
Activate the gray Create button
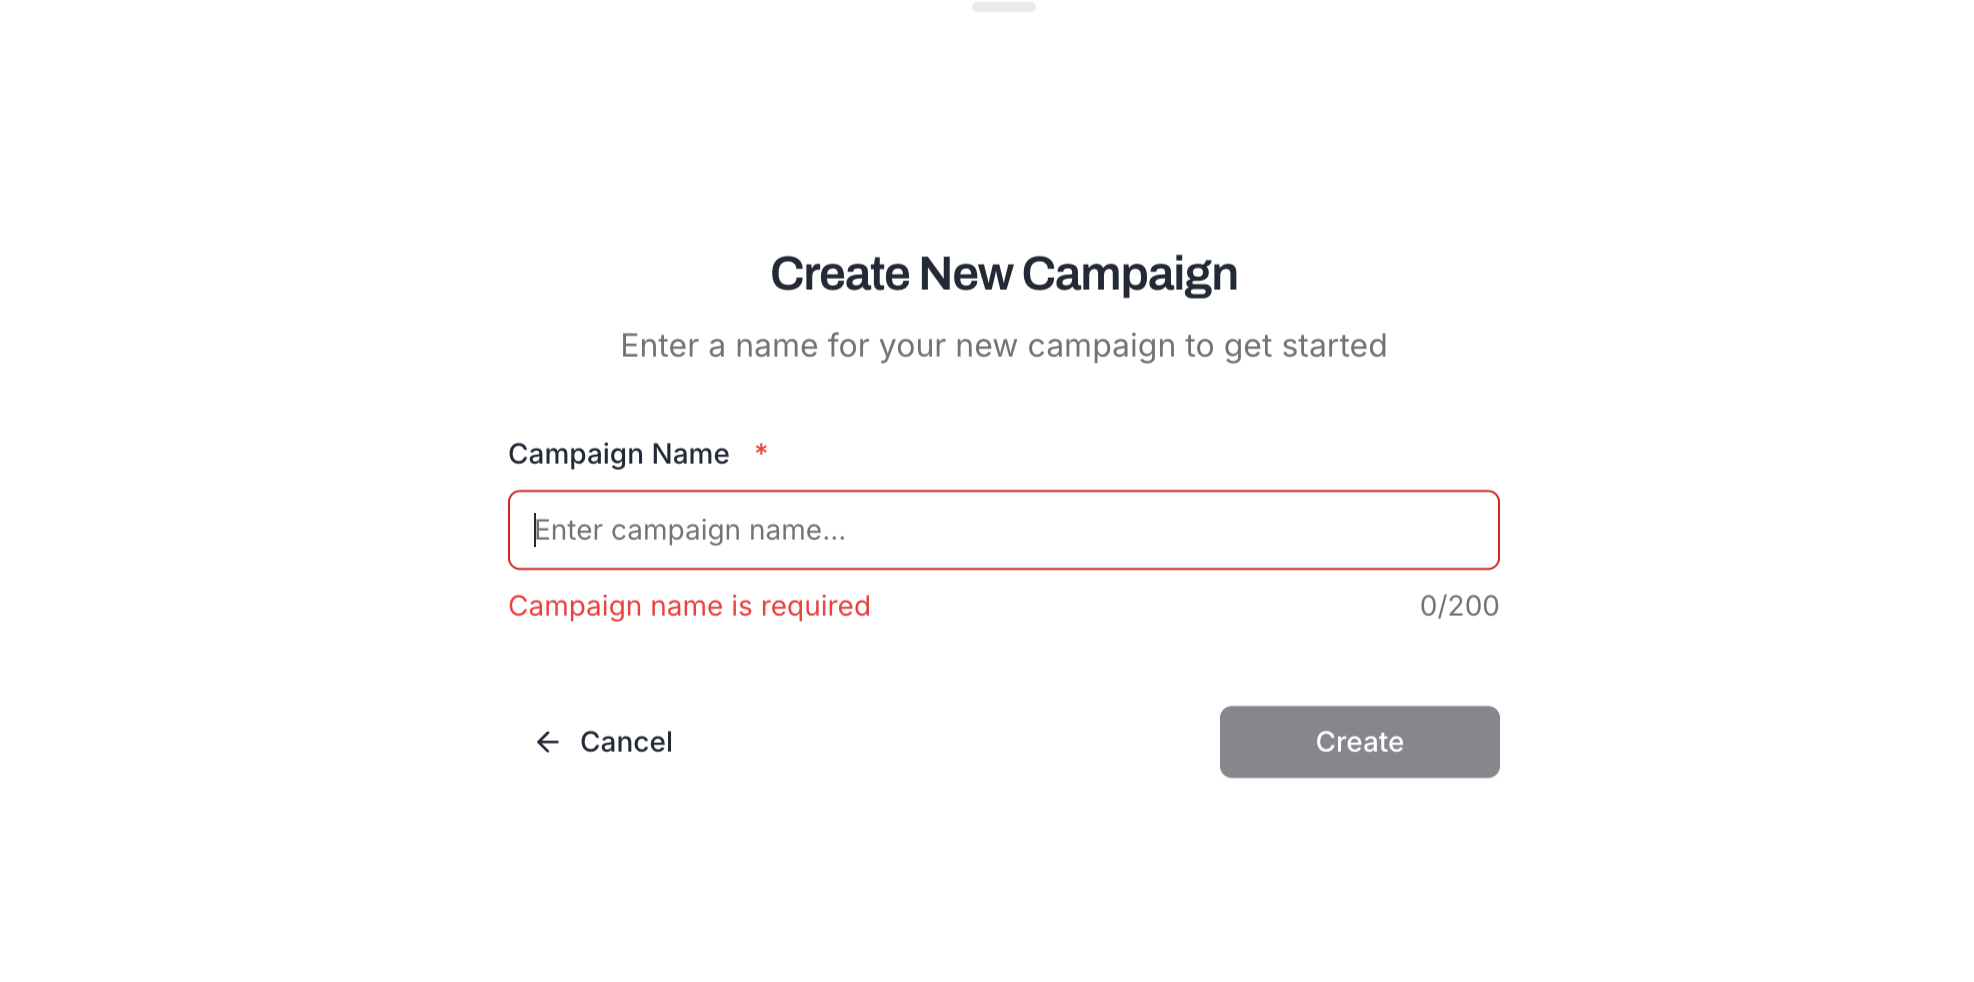pyautogui.click(x=1359, y=742)
